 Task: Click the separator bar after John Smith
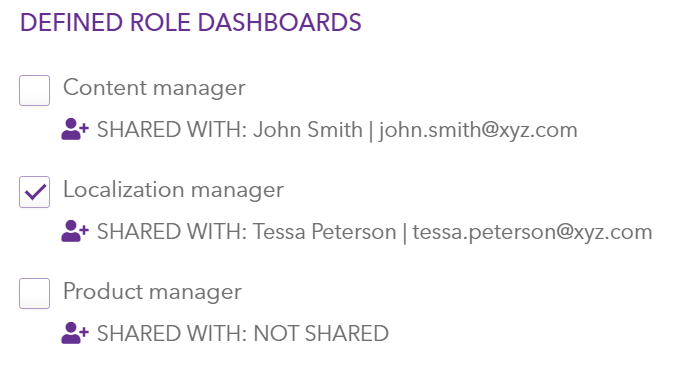pyautogui.click(x=371, y=130)
